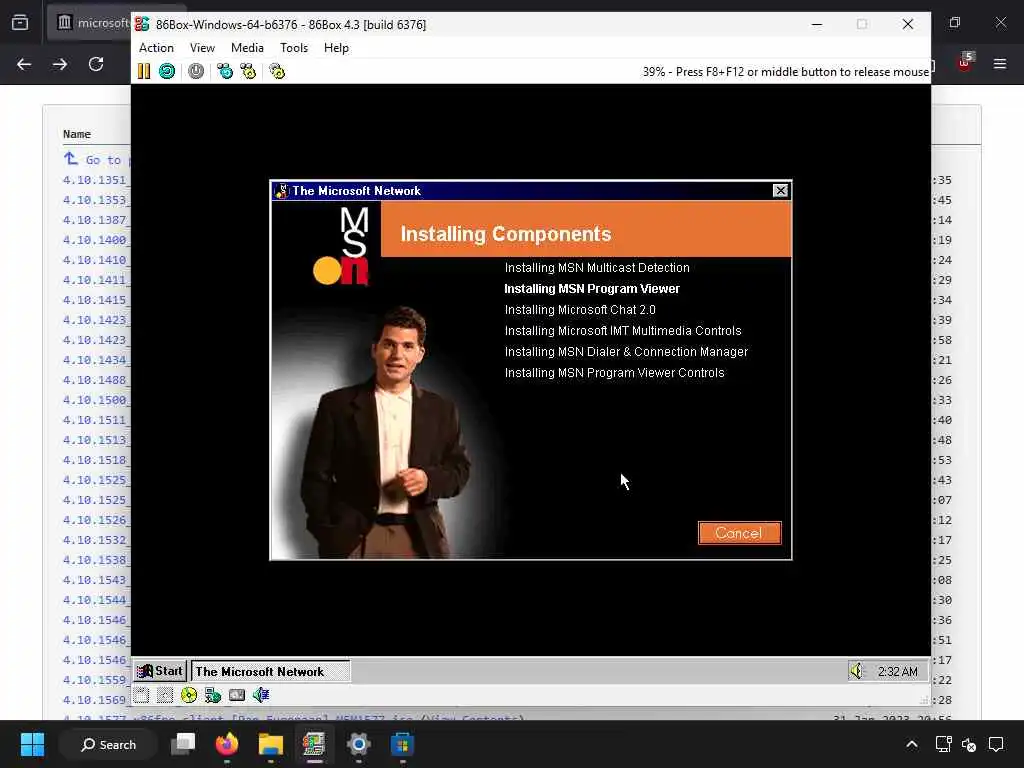Open host notification center icon
The image size is (1024, 768).
(x=996, y=744)
